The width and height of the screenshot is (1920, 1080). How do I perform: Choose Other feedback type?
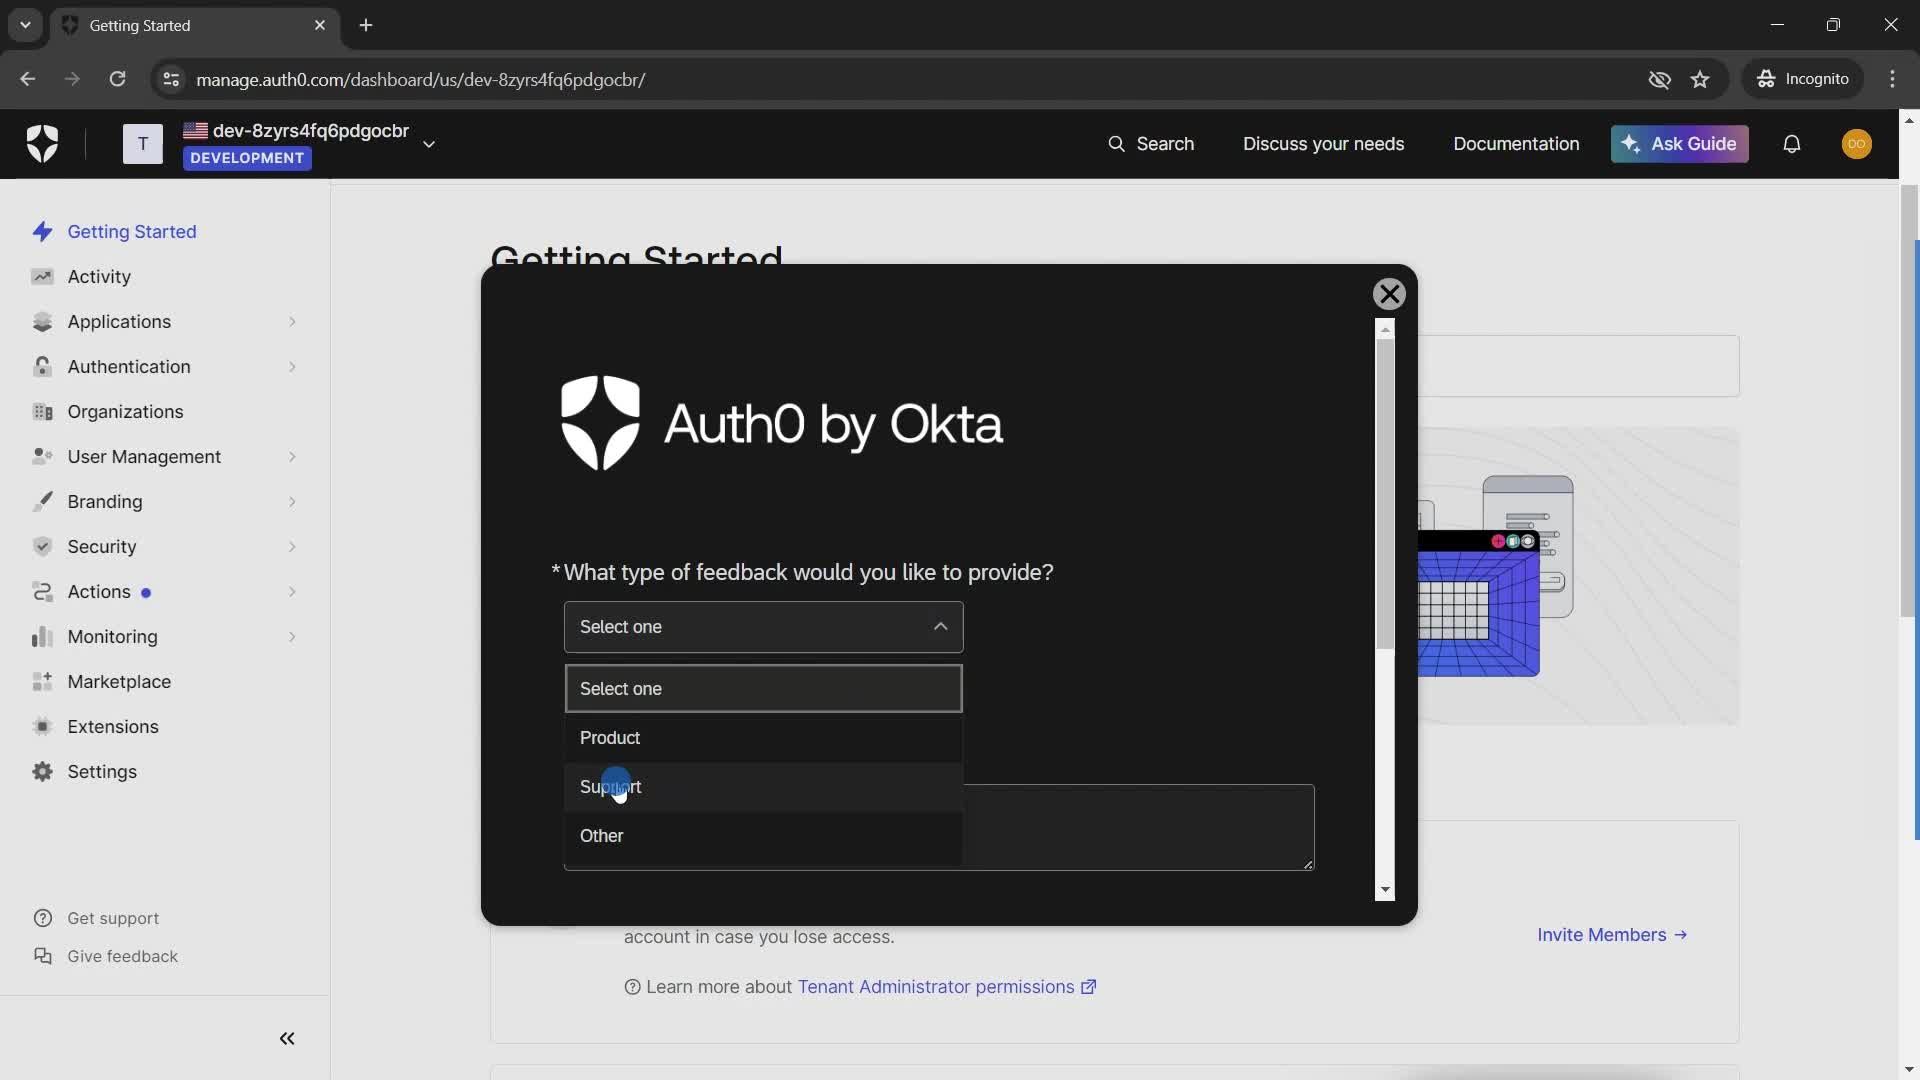pos(763,836)
